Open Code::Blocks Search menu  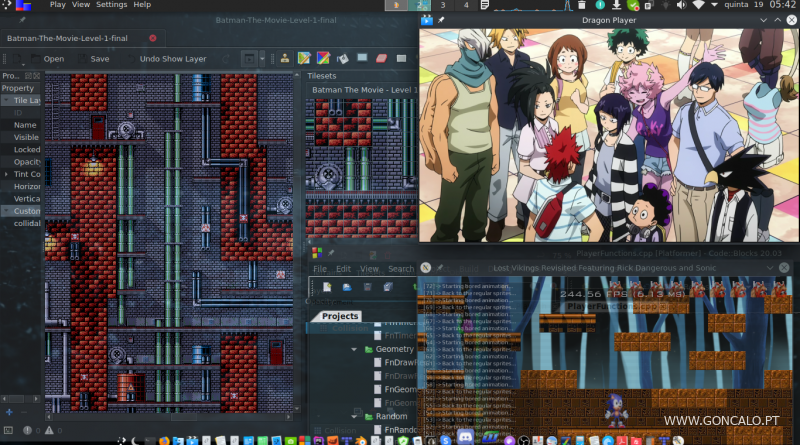click(x=401, y=268)
